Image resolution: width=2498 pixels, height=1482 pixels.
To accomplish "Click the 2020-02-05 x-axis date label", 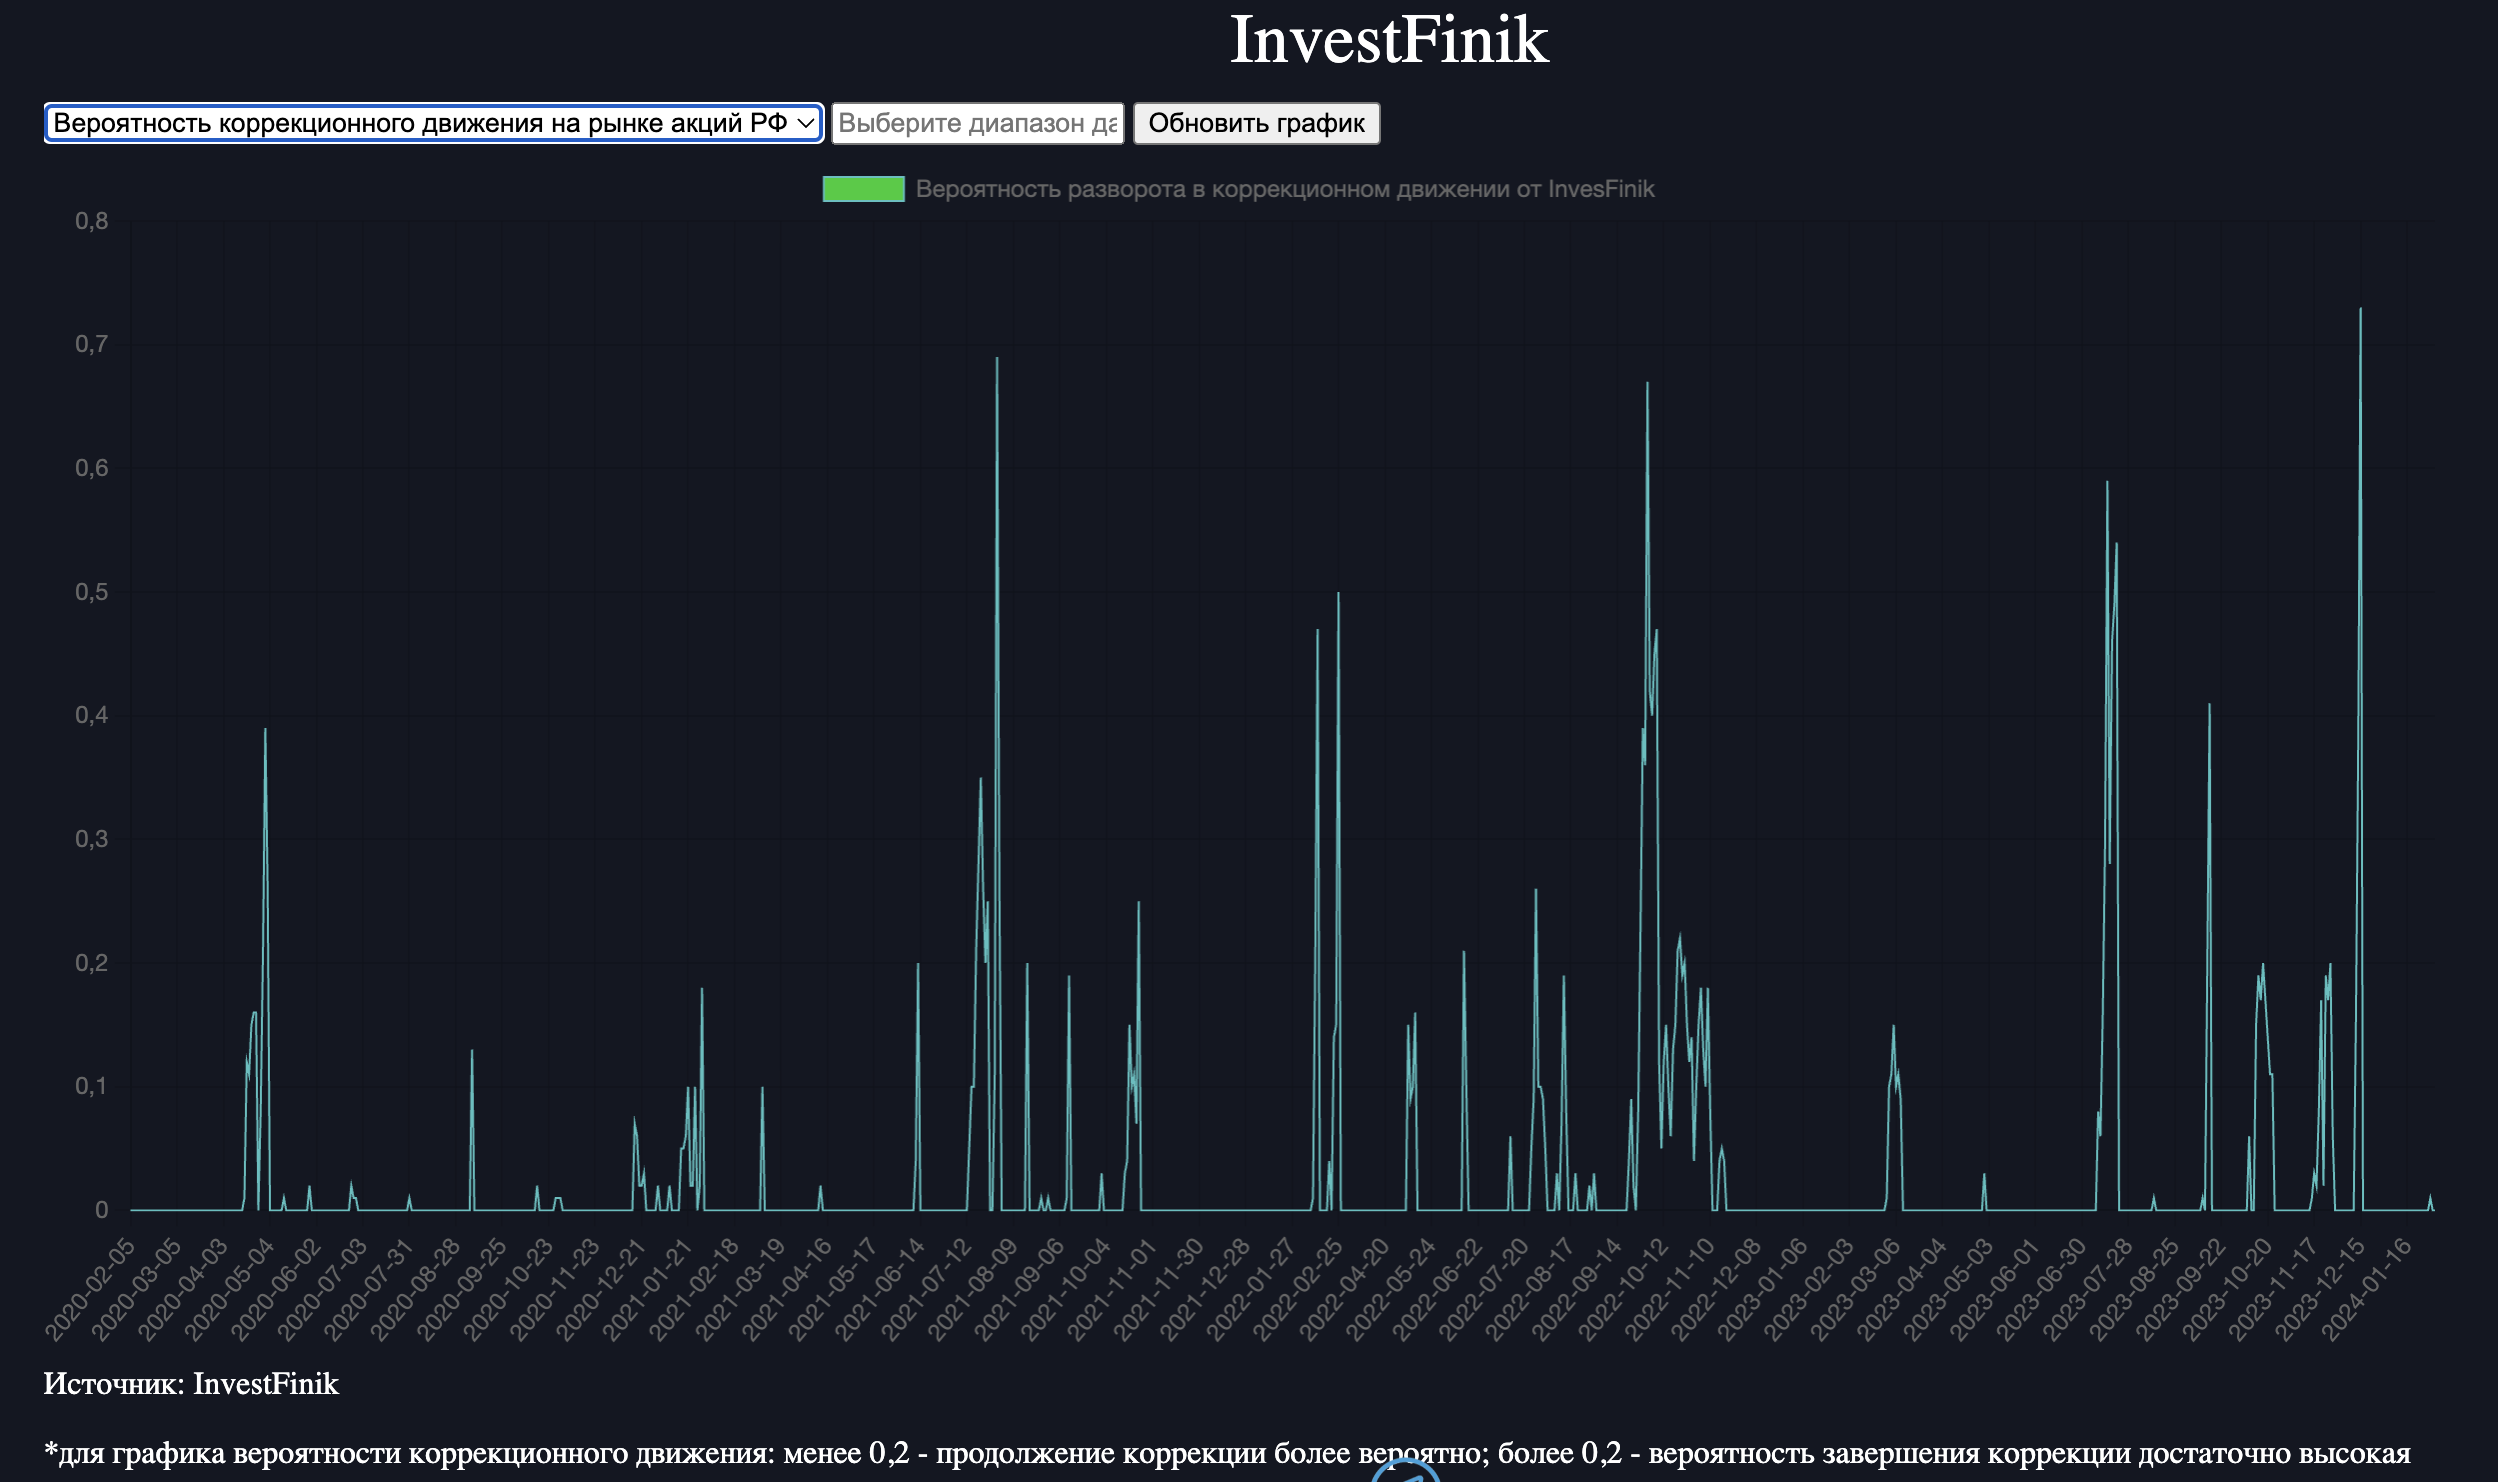I will tap(90, 1288).
